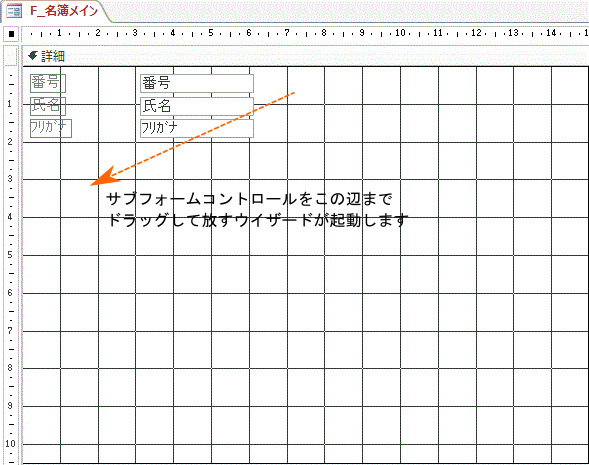This screenshot has height=465, width=589.
Task: Click the horizontal ruler at mark 5
Action: pyautogui.click(x=211, y=33)
